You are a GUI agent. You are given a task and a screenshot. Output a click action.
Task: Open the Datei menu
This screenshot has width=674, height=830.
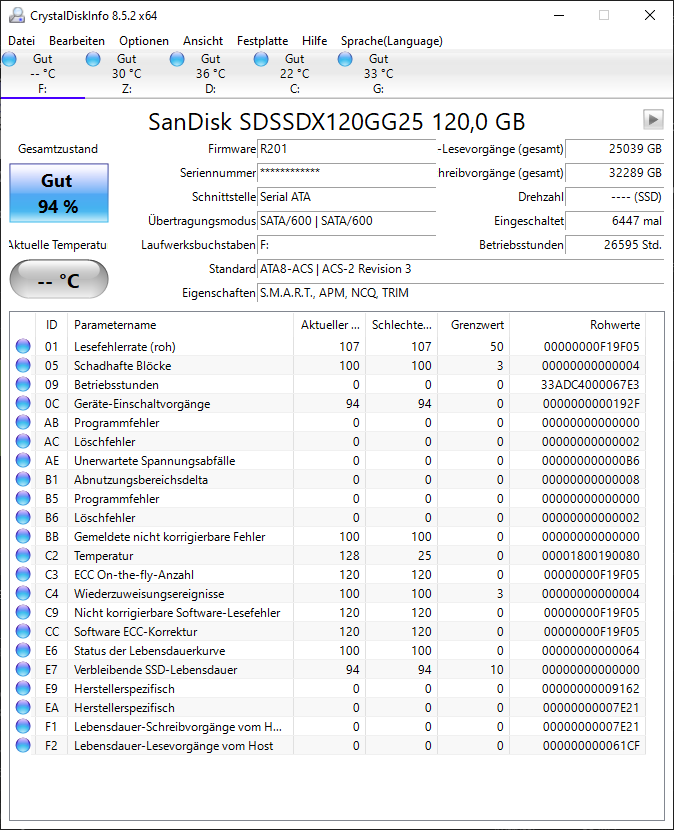click(21, 41)
